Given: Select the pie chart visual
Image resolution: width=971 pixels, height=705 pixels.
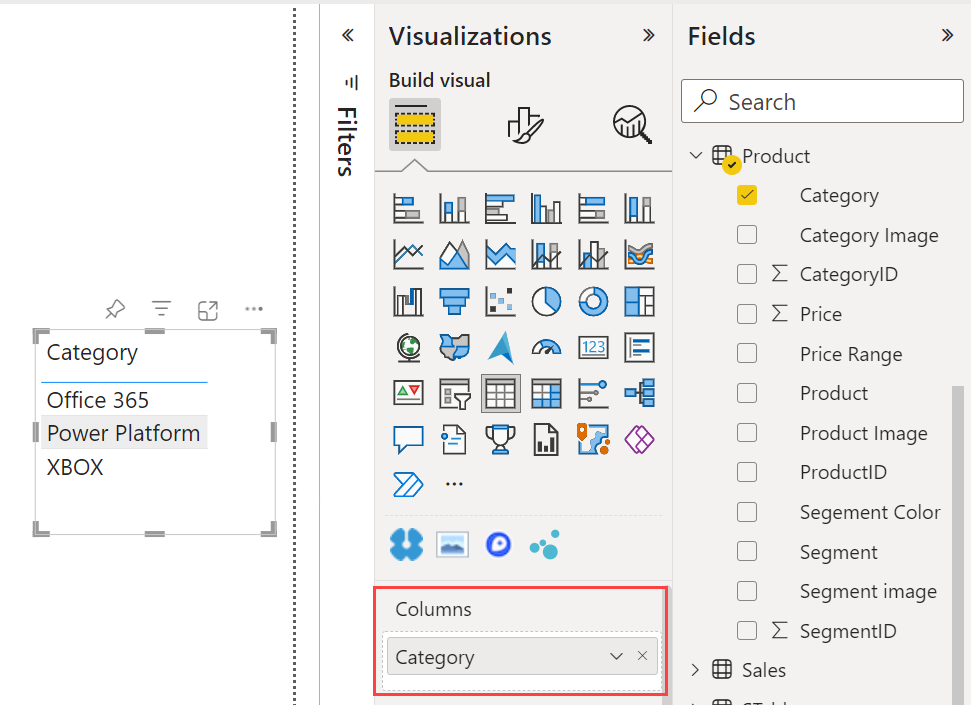Looking at the screenshot, I should pos(546,301).
